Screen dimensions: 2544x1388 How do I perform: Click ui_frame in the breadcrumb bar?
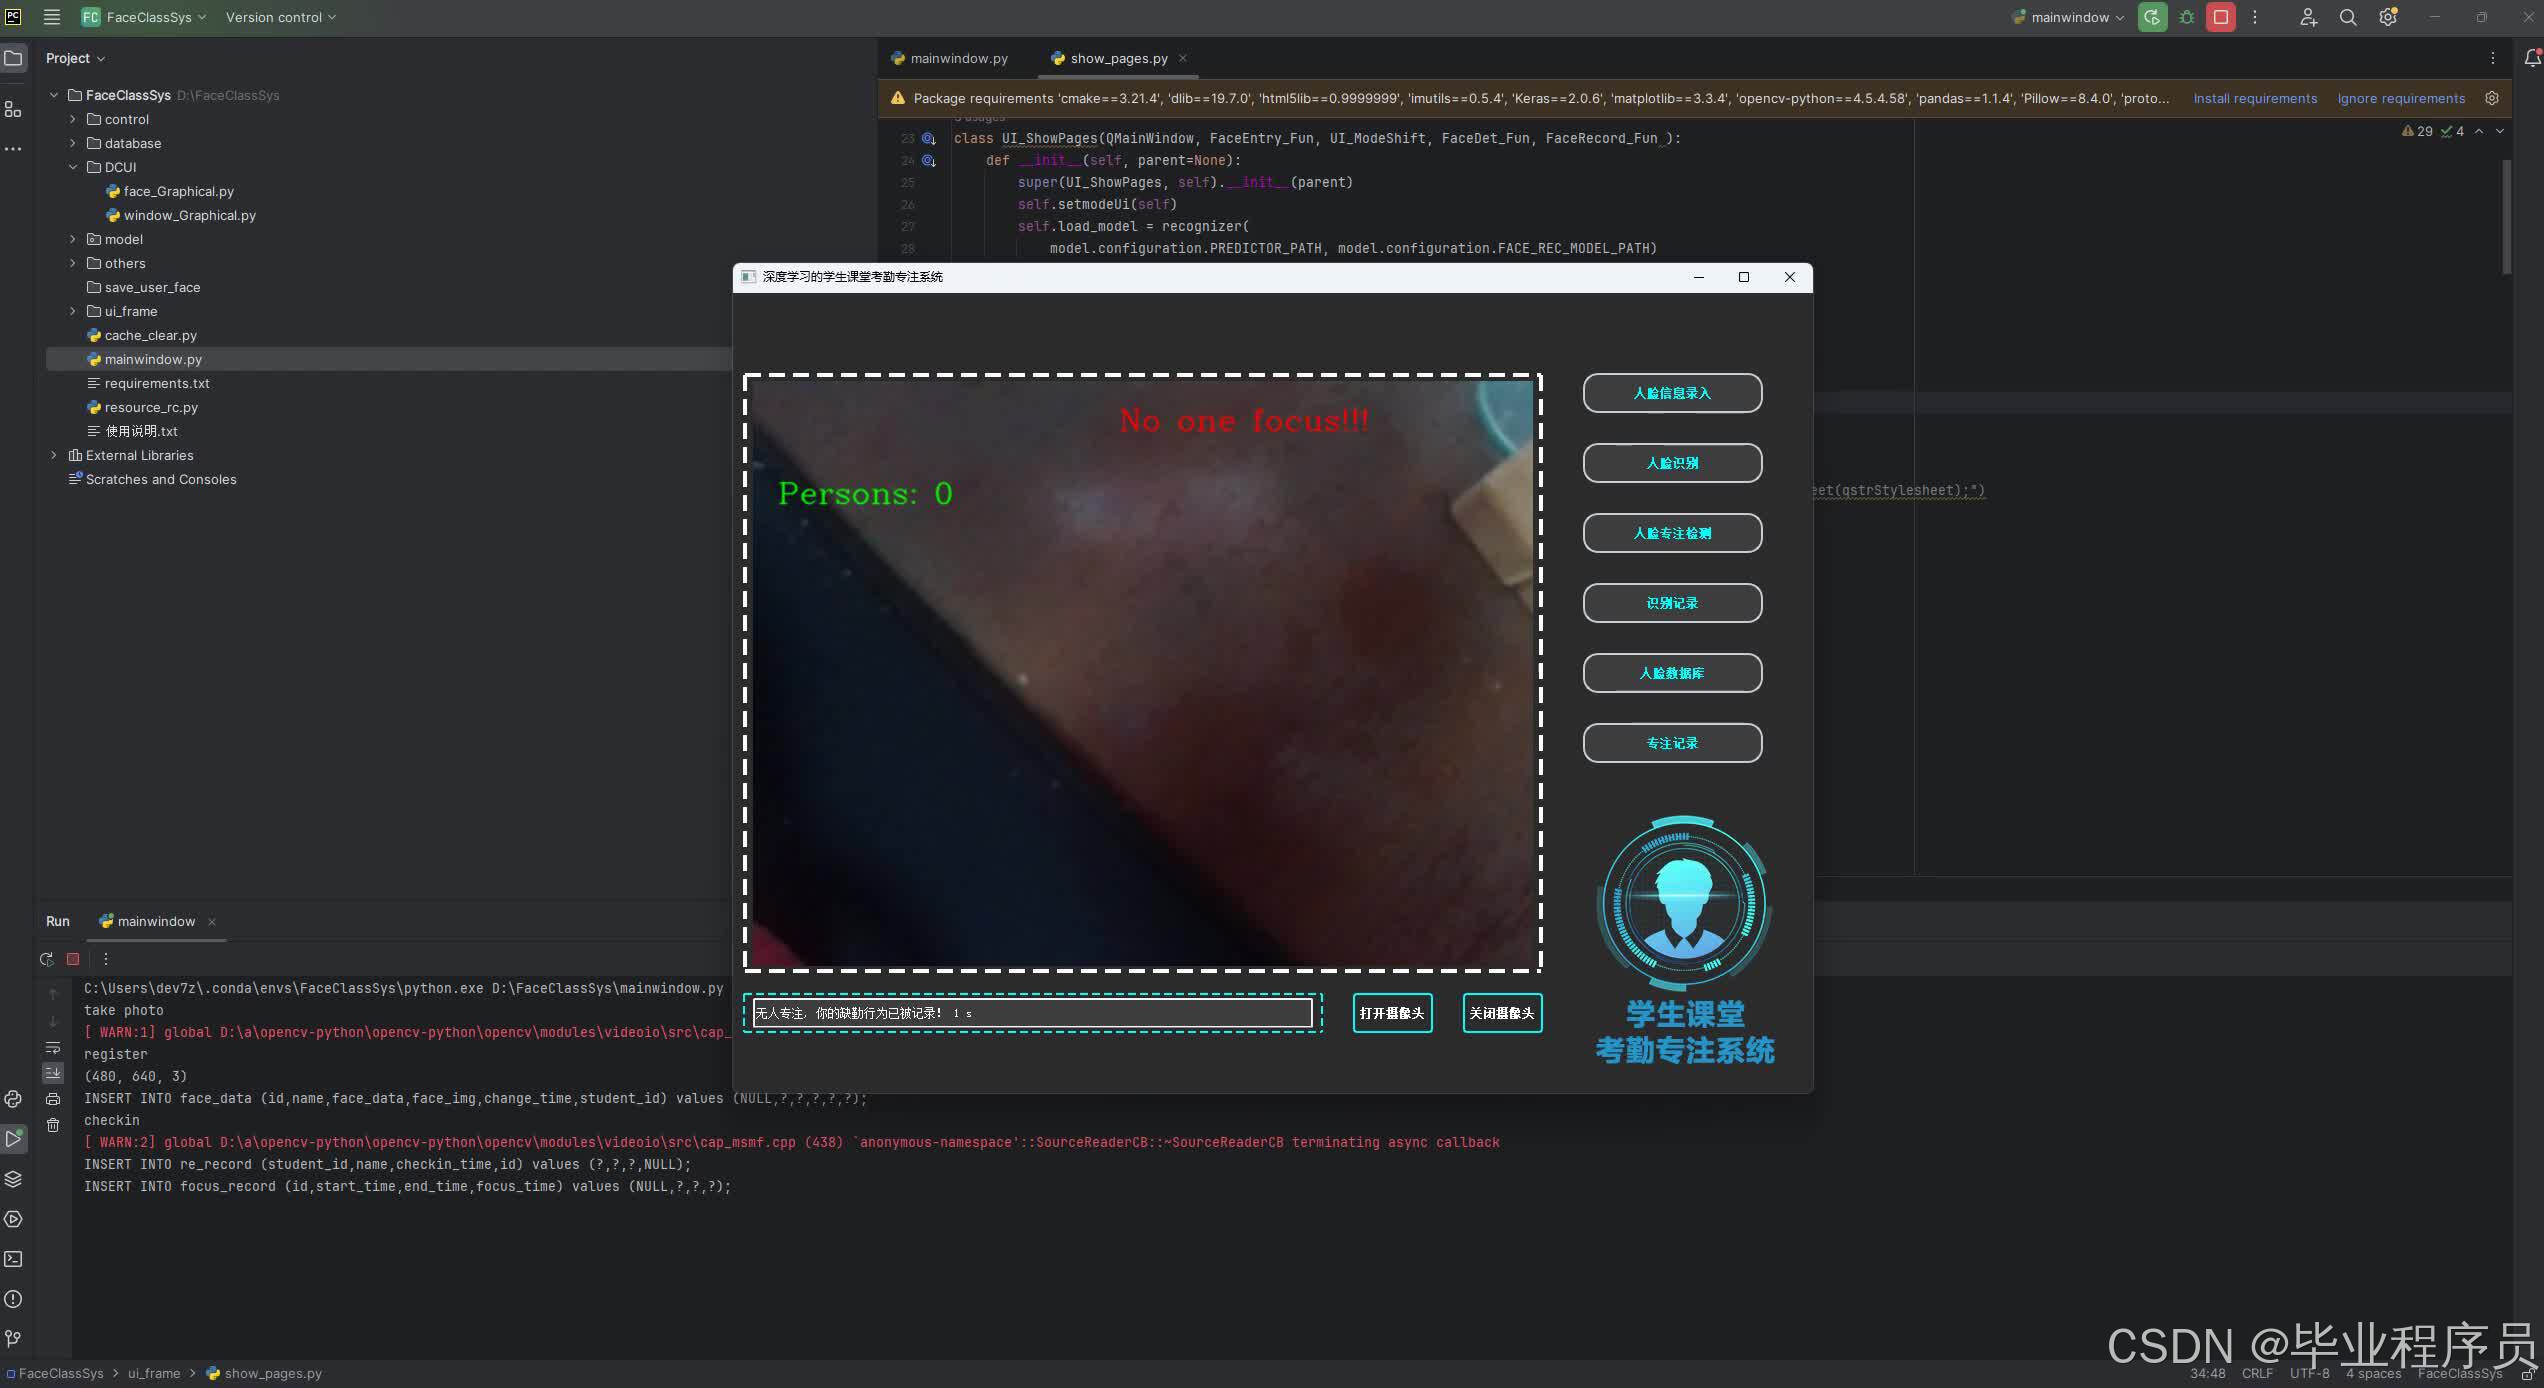click(x=154, y=1373)
